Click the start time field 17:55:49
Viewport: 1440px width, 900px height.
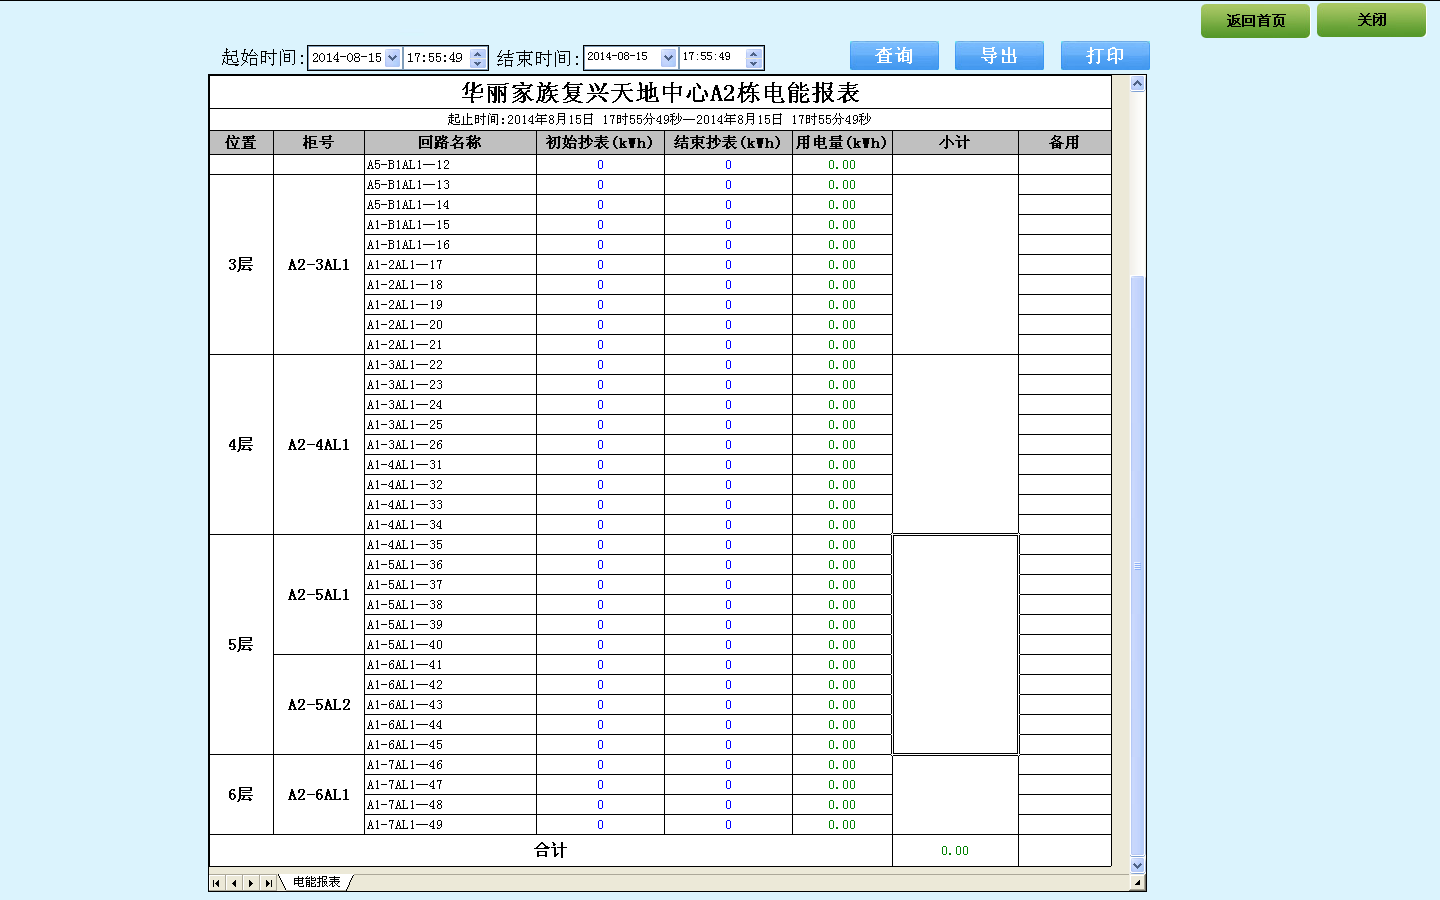click(436, 58)
